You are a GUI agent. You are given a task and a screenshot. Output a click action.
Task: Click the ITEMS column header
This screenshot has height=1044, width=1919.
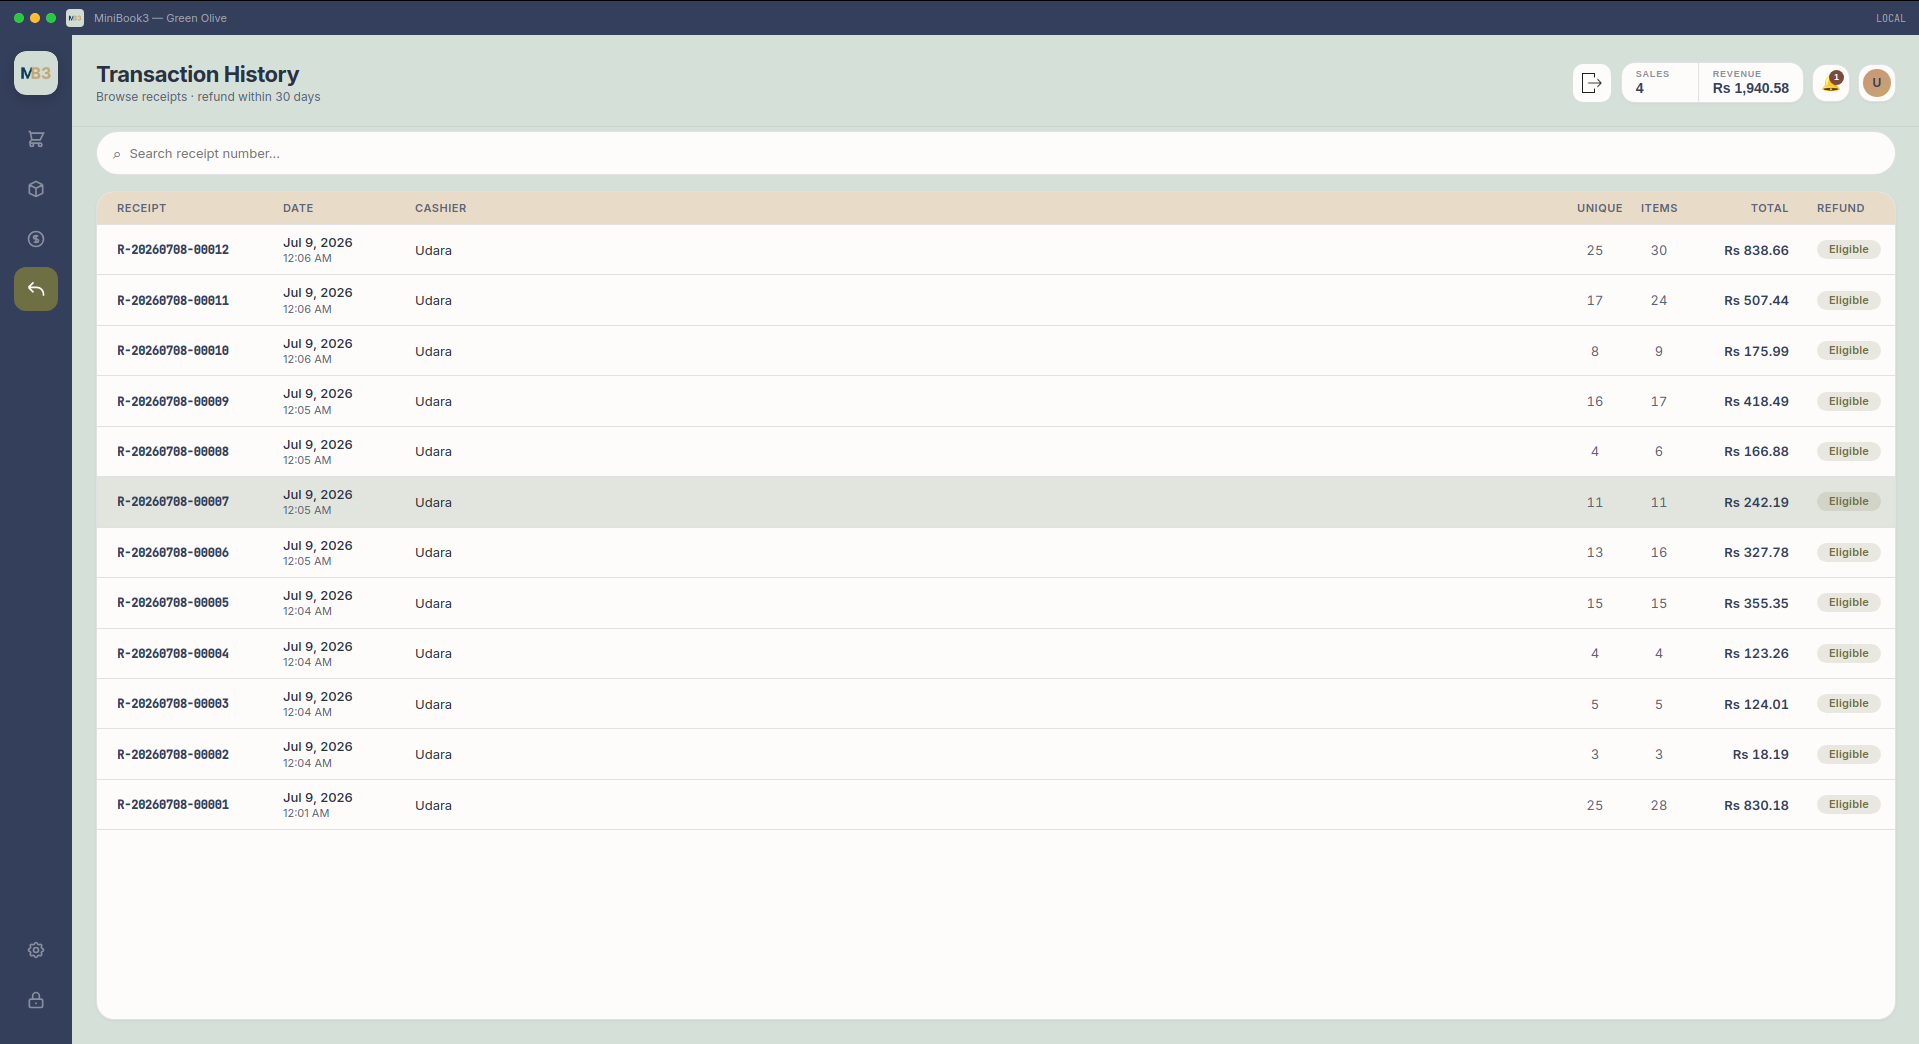point(1659,208)
